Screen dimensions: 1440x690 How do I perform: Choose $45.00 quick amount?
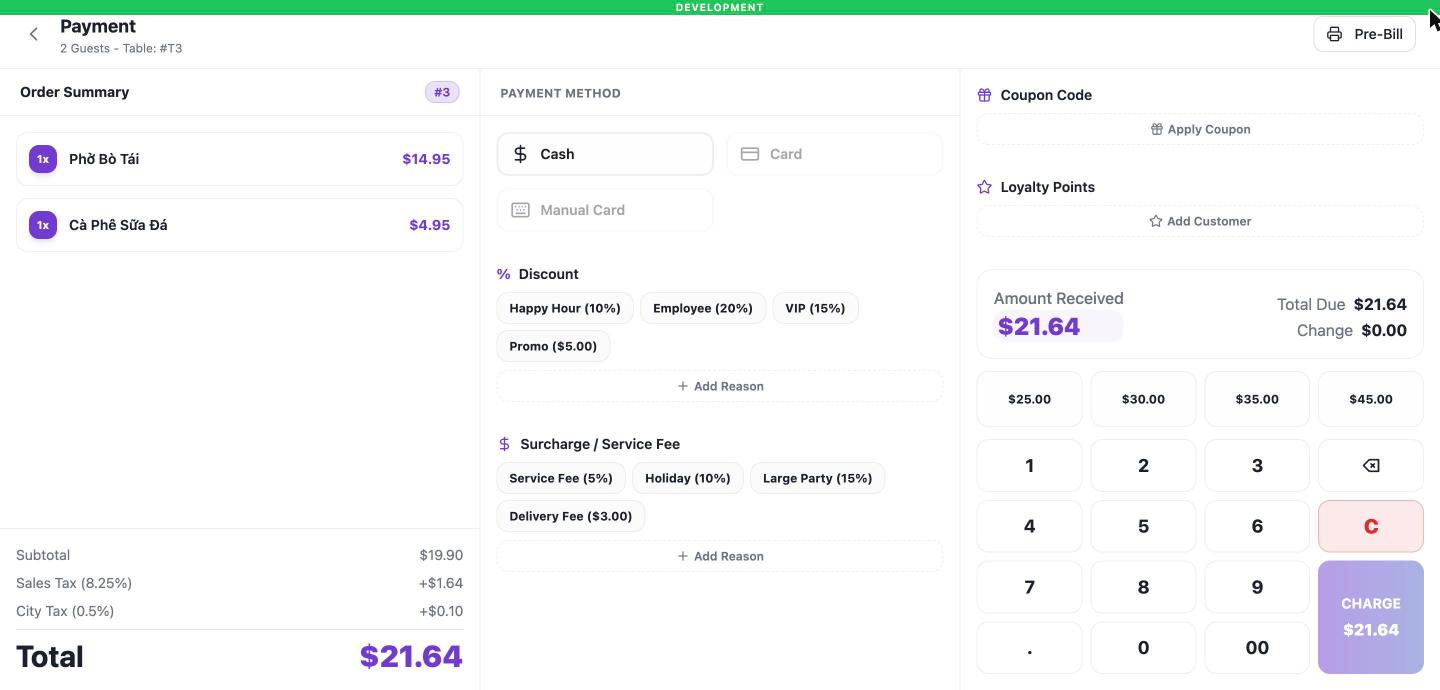point(1371,399)
